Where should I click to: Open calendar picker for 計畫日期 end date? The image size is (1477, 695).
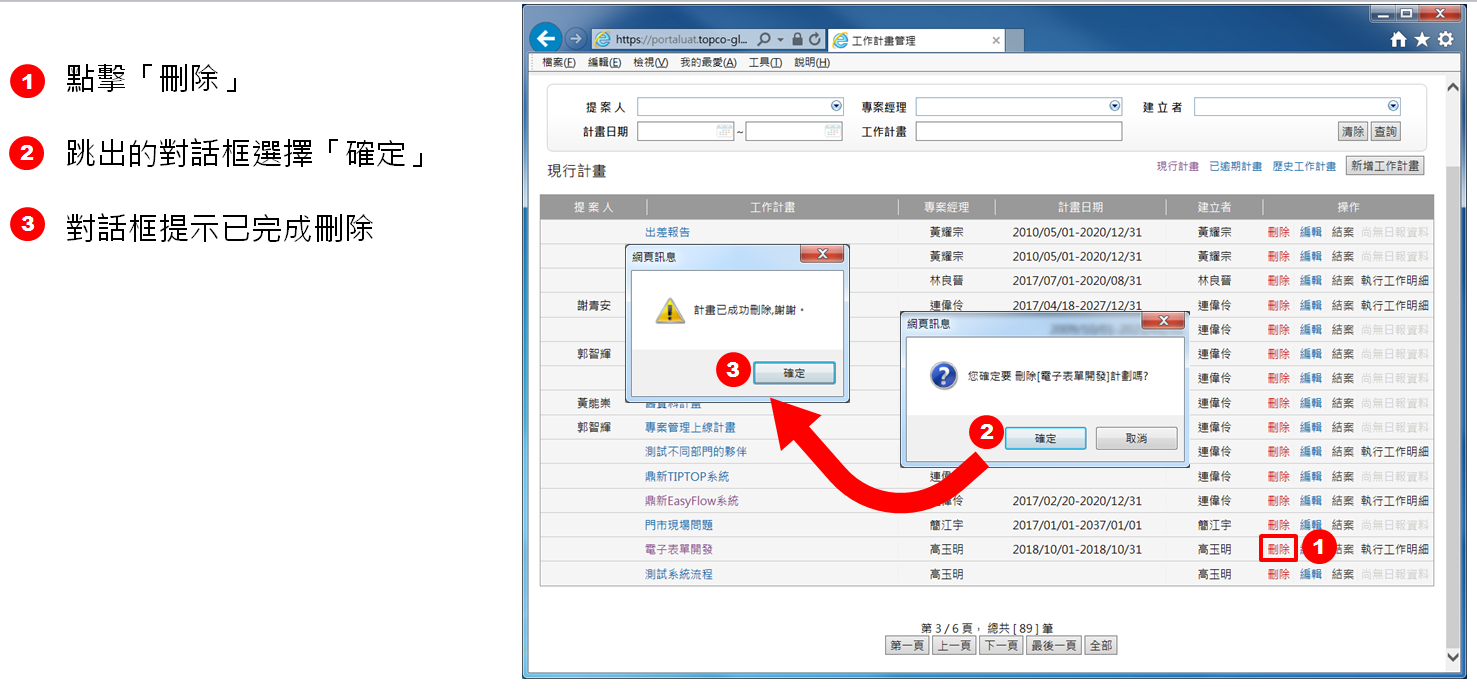click(833, 131)
